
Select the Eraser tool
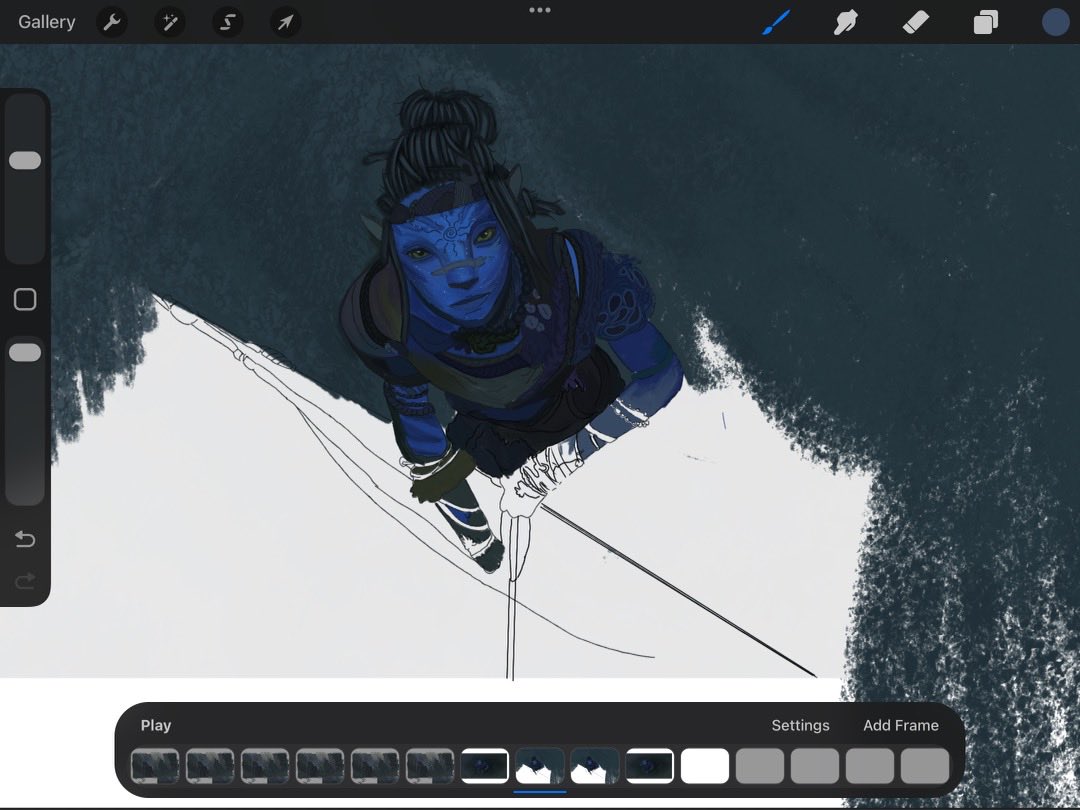(x=915, y=22)
